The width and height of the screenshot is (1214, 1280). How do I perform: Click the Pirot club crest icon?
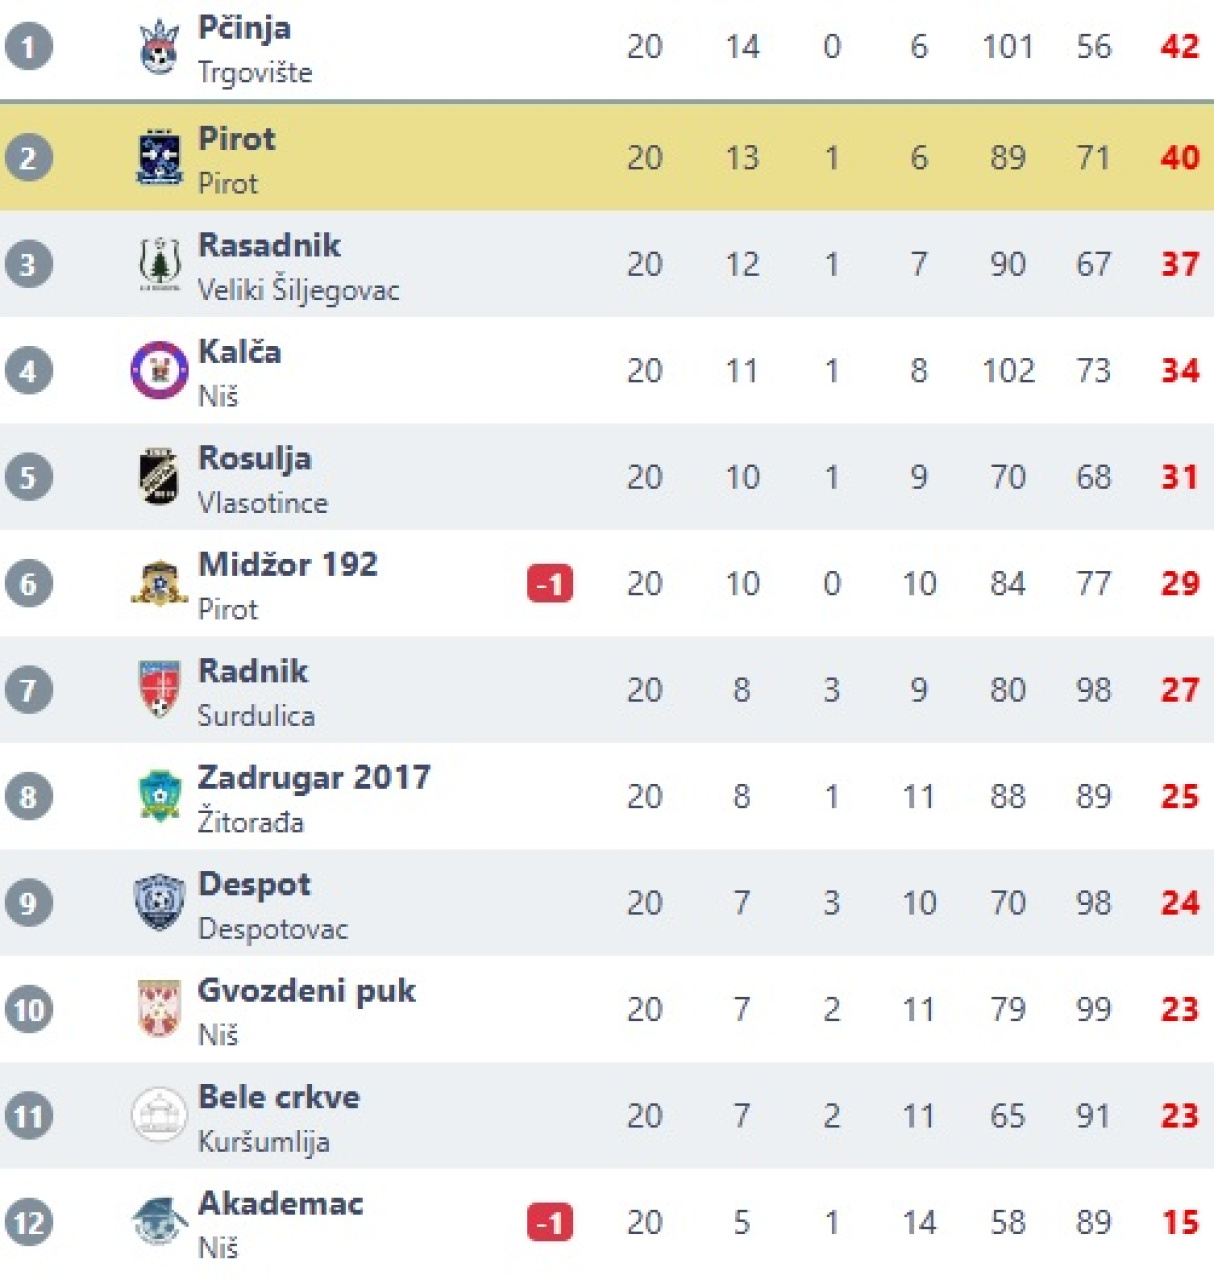(159, 157)
